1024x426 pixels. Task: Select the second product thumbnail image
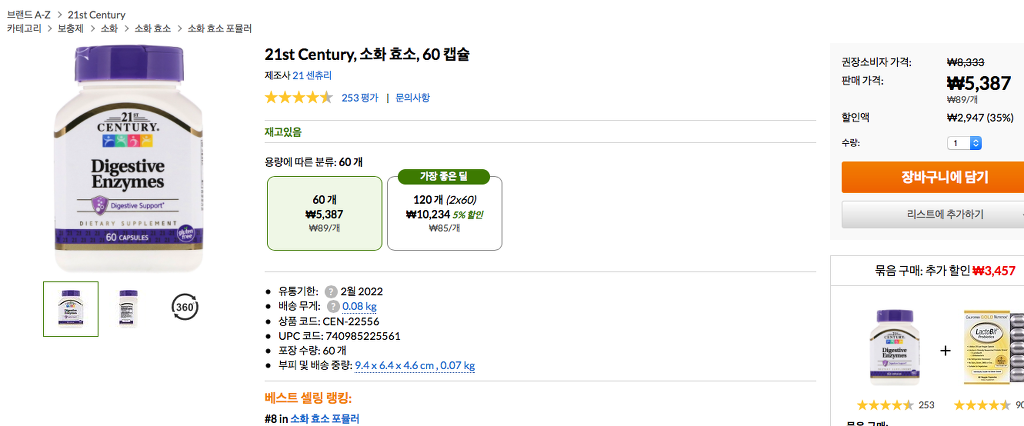128,308
